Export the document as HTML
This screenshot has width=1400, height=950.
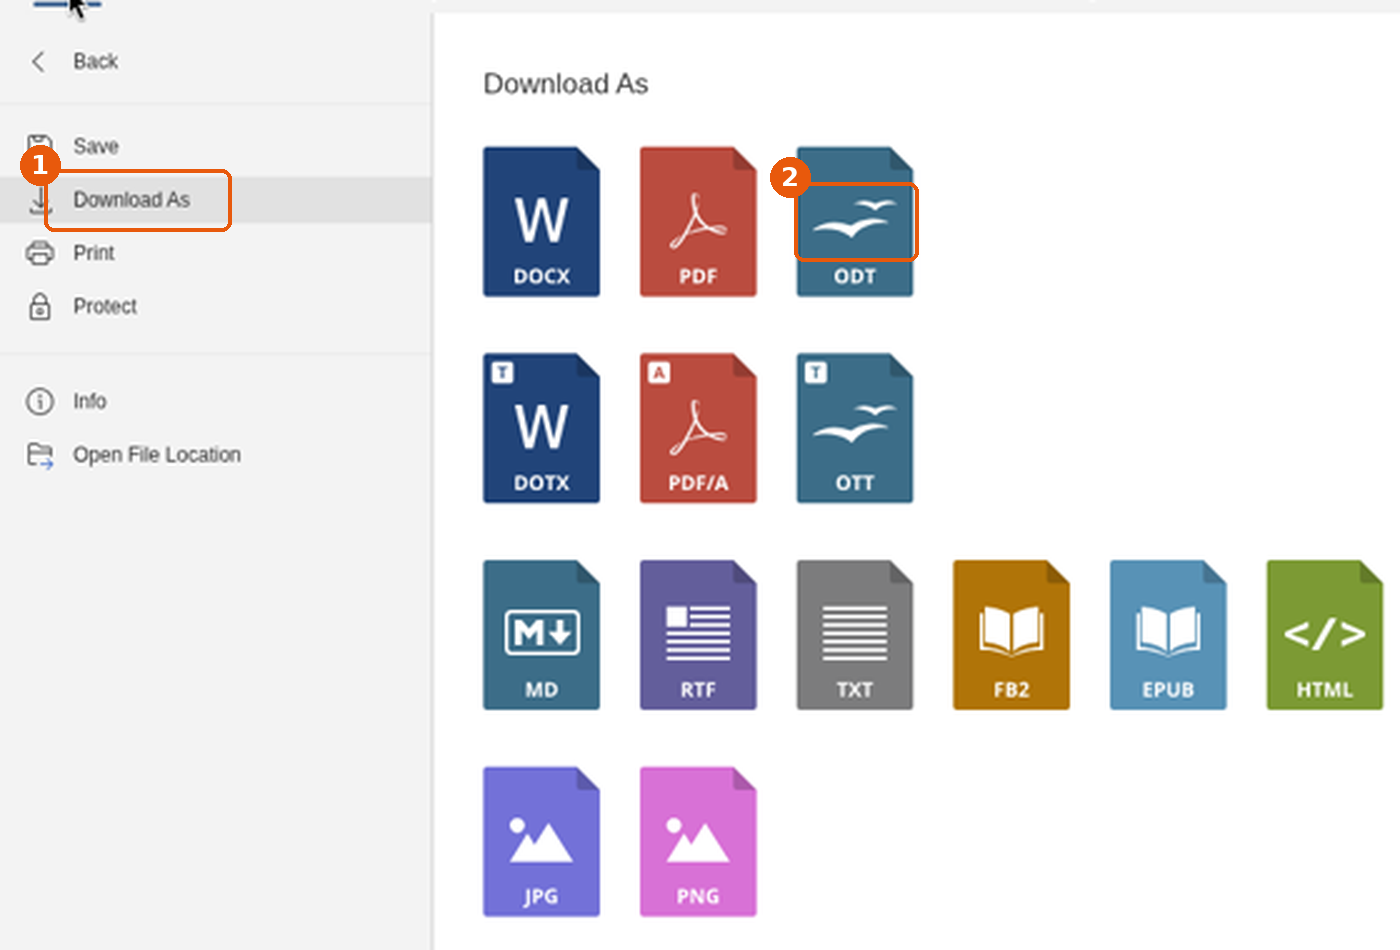1325,635
